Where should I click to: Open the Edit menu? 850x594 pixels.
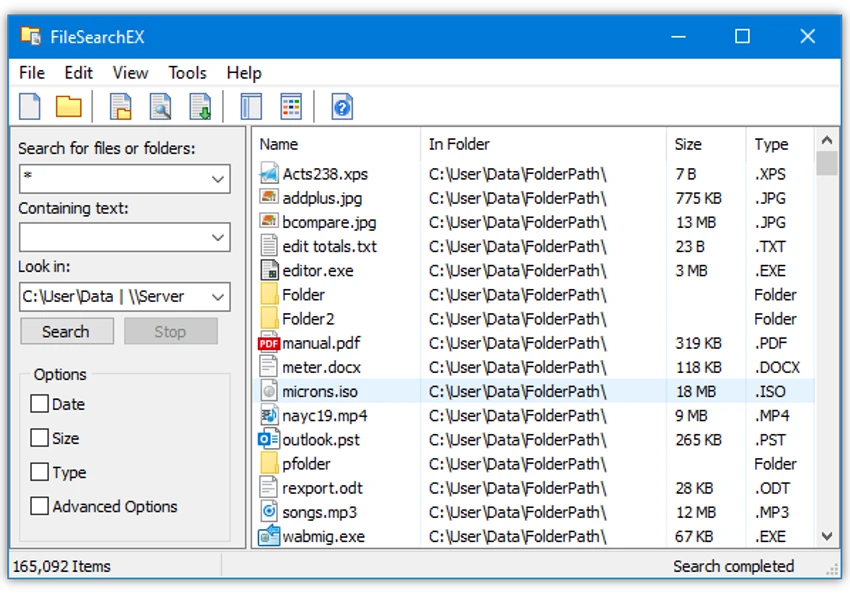click(x=79, y=73)
